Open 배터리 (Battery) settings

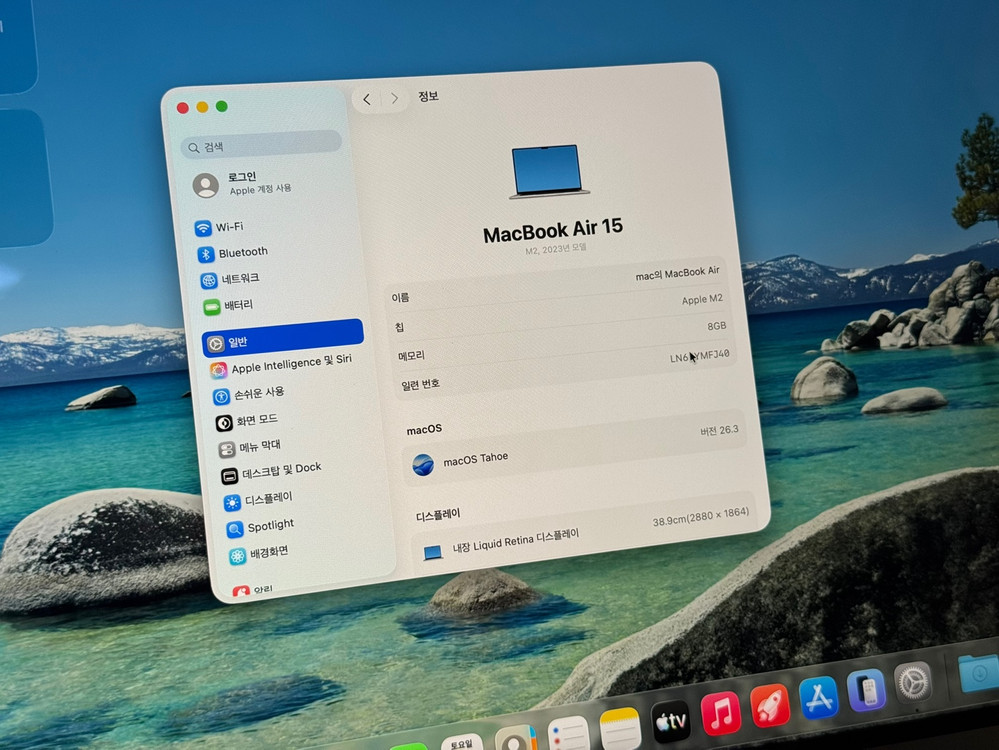click(x=237, y=305)
